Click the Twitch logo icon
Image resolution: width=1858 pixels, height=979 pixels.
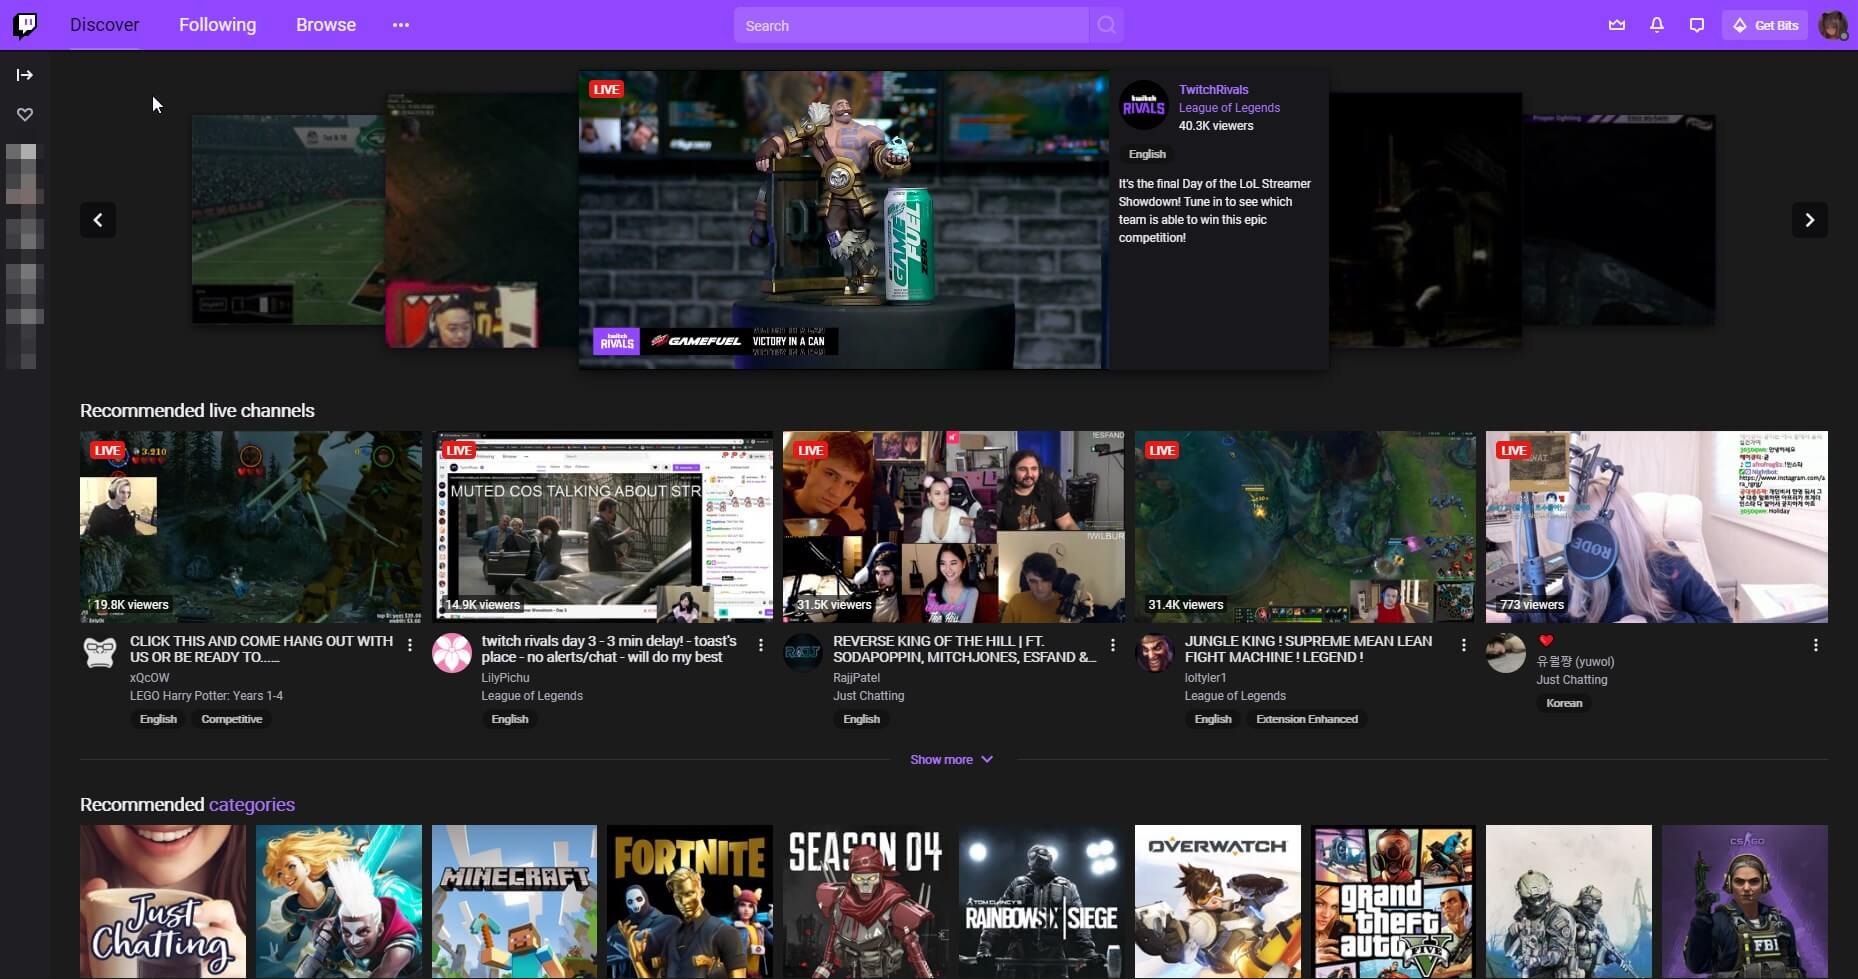(25, 24)
